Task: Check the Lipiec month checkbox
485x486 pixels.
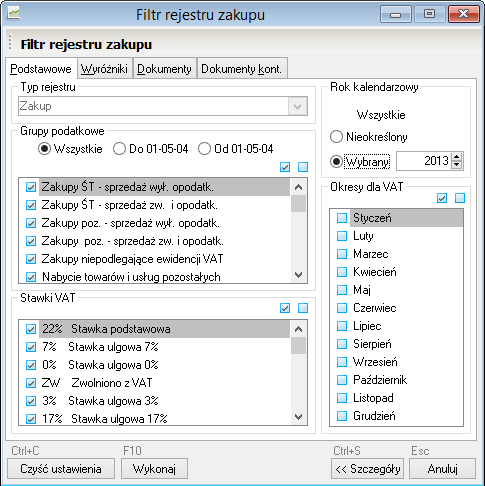Action: point(342,326)
